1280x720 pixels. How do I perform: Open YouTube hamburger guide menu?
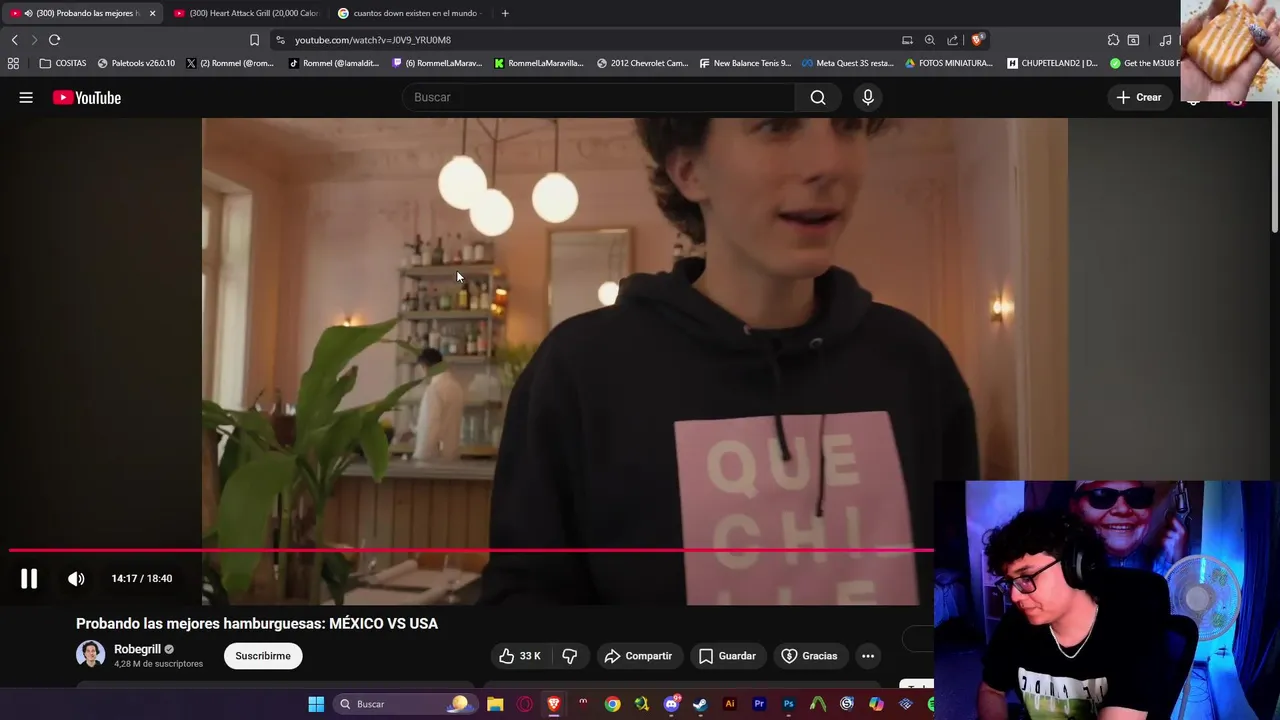tap(26, 97)
